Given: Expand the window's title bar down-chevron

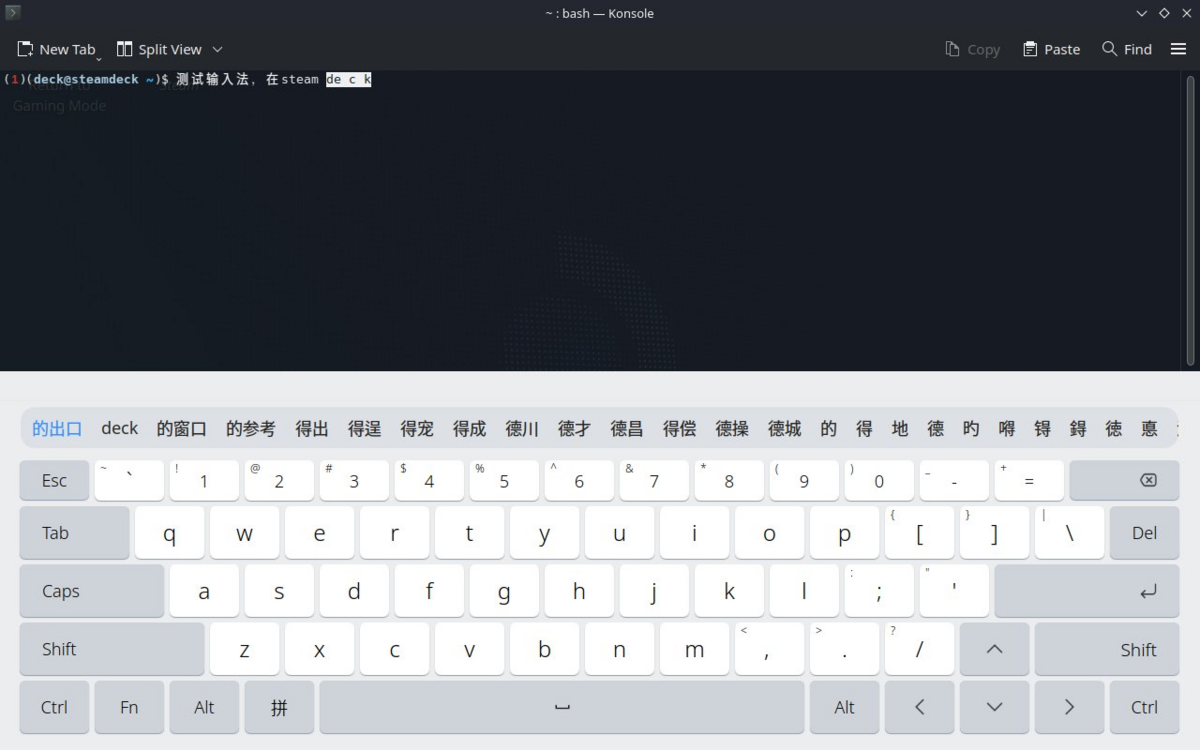Looking at the screenshot, I should coord(1142,13).
